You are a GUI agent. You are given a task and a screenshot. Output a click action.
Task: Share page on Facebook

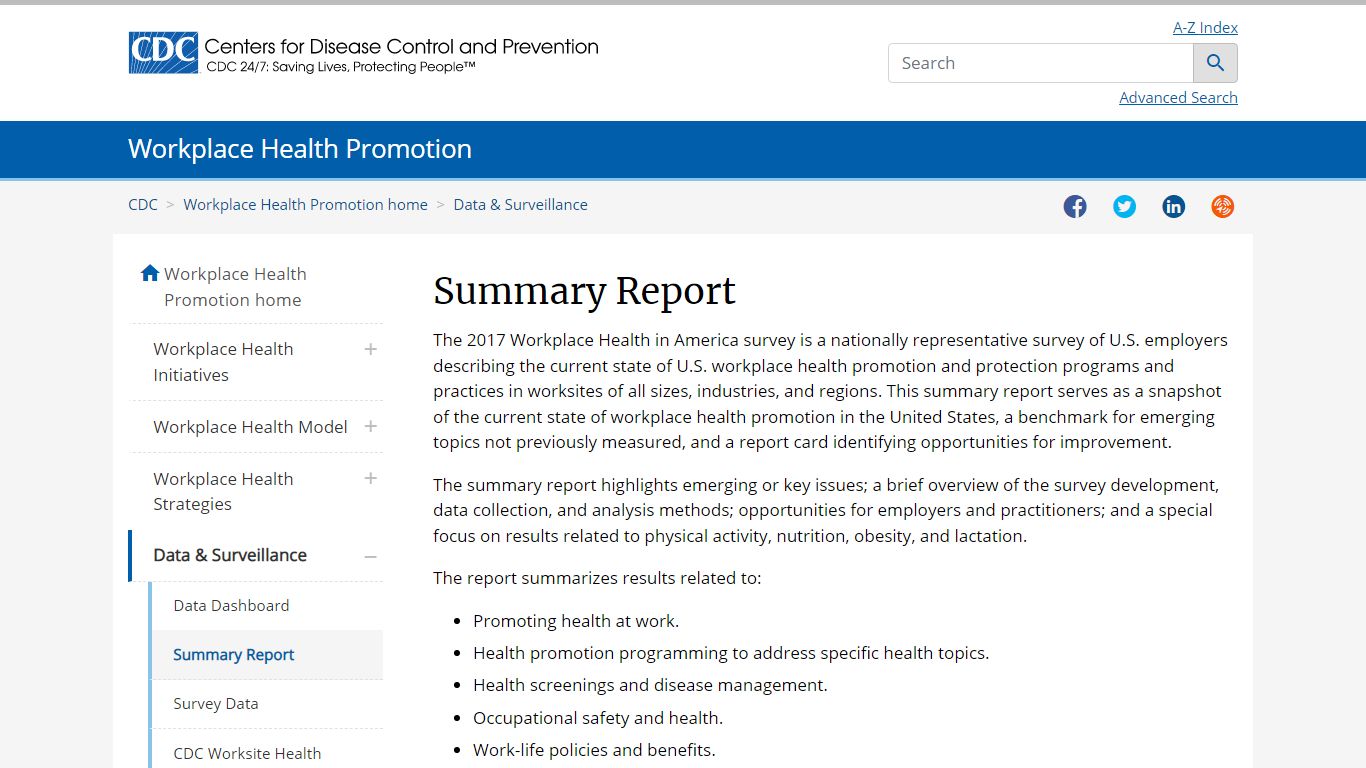[x=1075, y=207]
